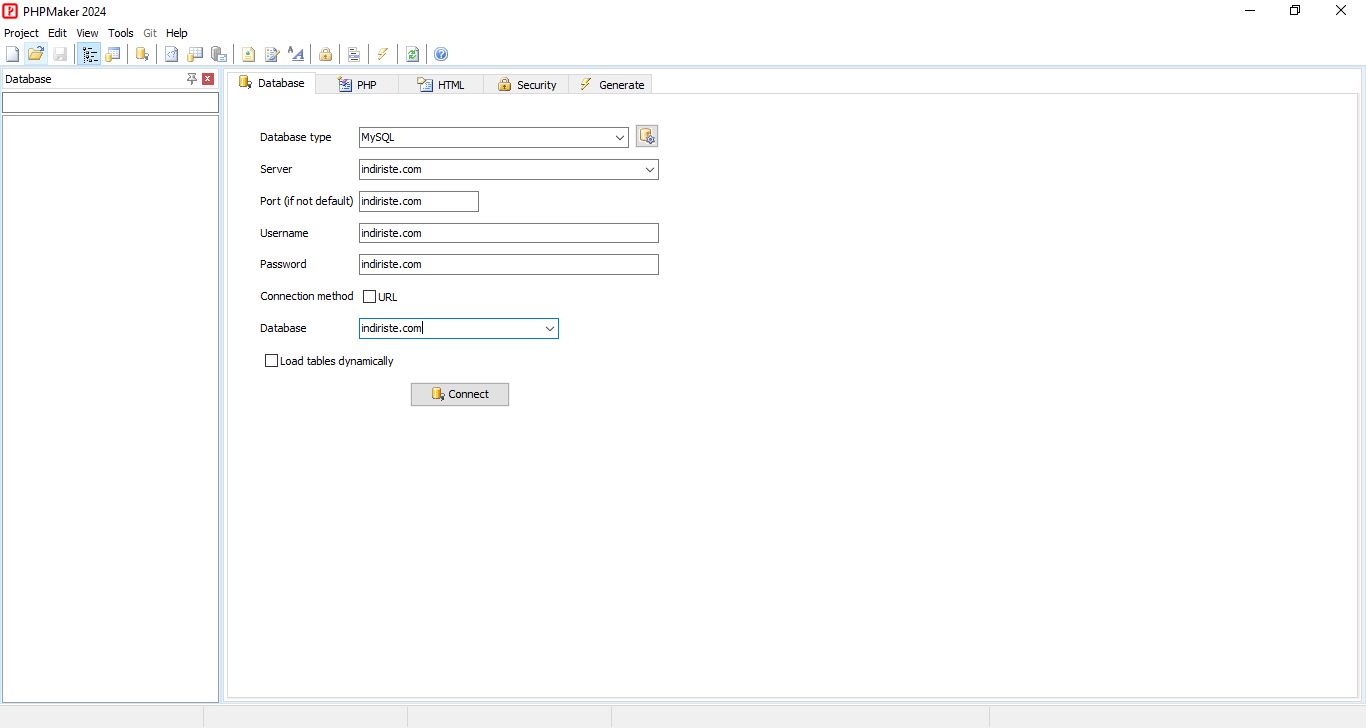Image resolution: width=1366 pixels, height=728 pixels.
Task: Focus the Port (if not default) field
Action: pos(419,201)
